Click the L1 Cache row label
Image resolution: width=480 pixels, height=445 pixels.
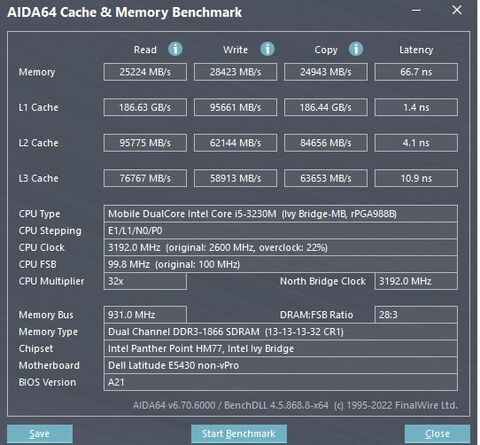pos(38,107)
